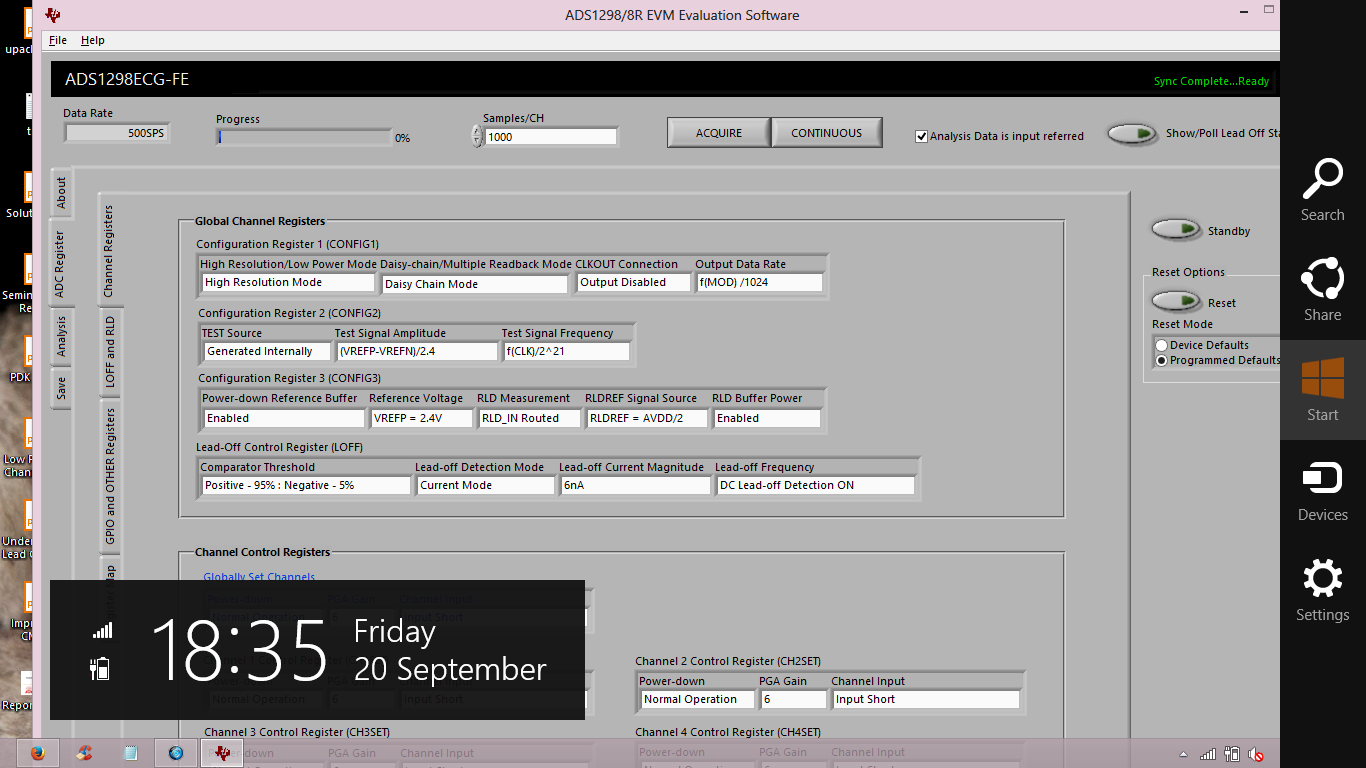Image resolution: width=1366 pixels, height=768 pixels.
Task: Open the High Resolution/Low Power Mode dropdown
Action: 288,282
